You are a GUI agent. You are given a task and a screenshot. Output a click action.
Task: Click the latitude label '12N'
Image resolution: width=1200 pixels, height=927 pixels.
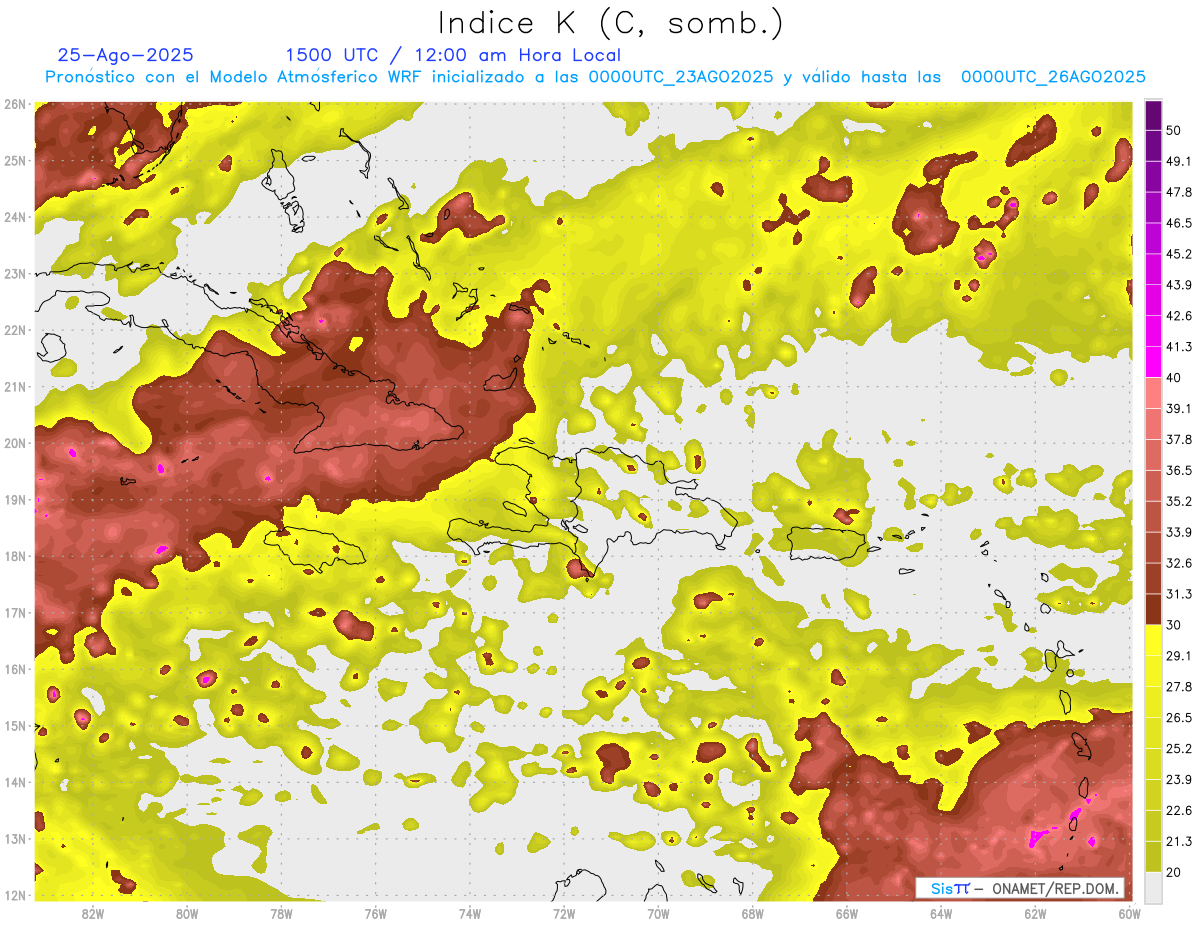pos(15,895)
